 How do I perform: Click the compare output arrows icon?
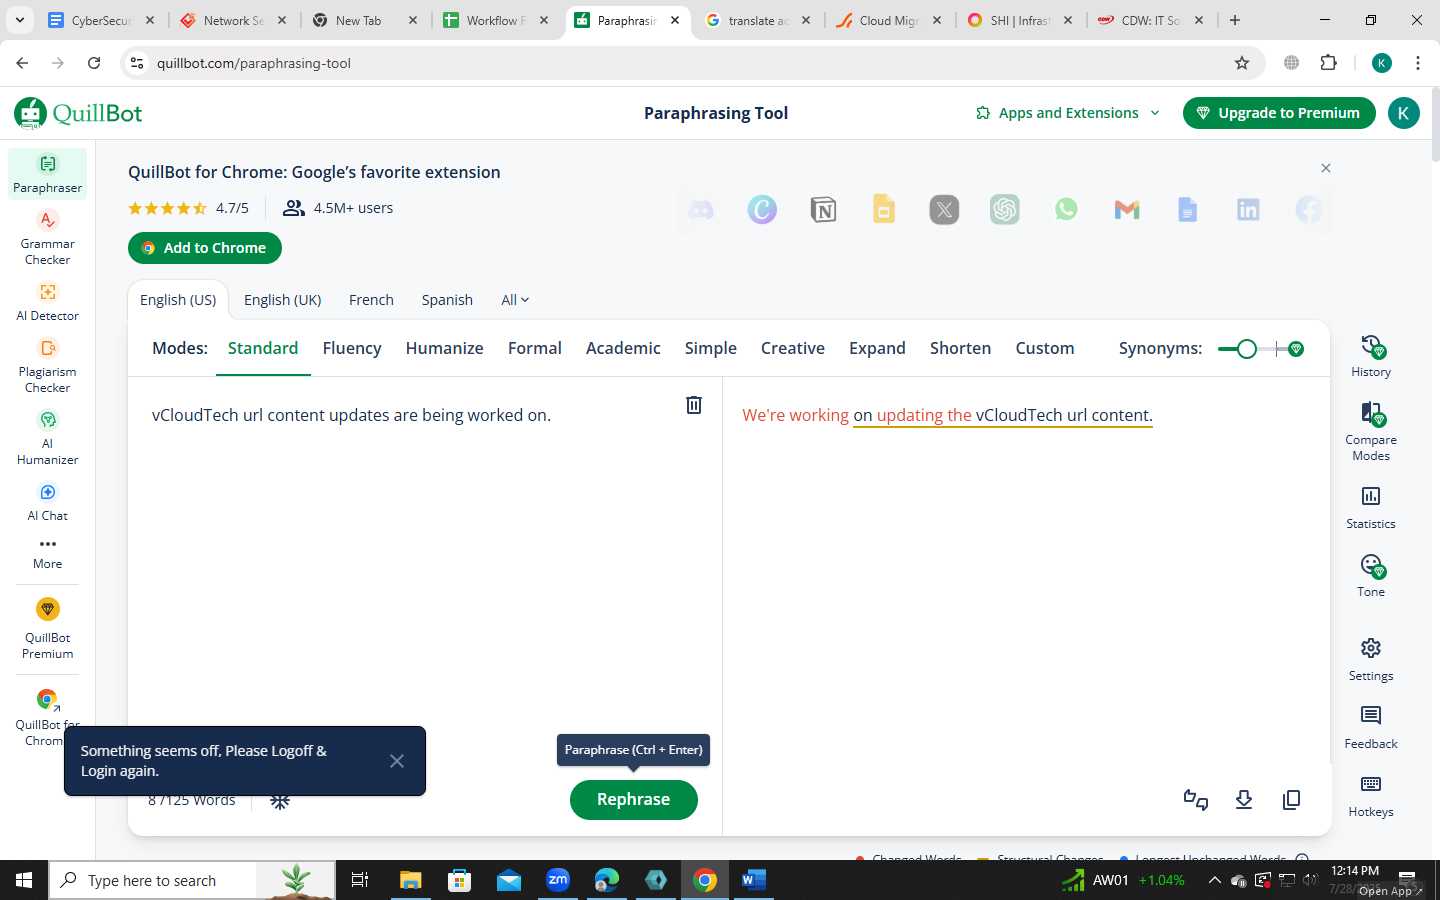coord(1196,800)
